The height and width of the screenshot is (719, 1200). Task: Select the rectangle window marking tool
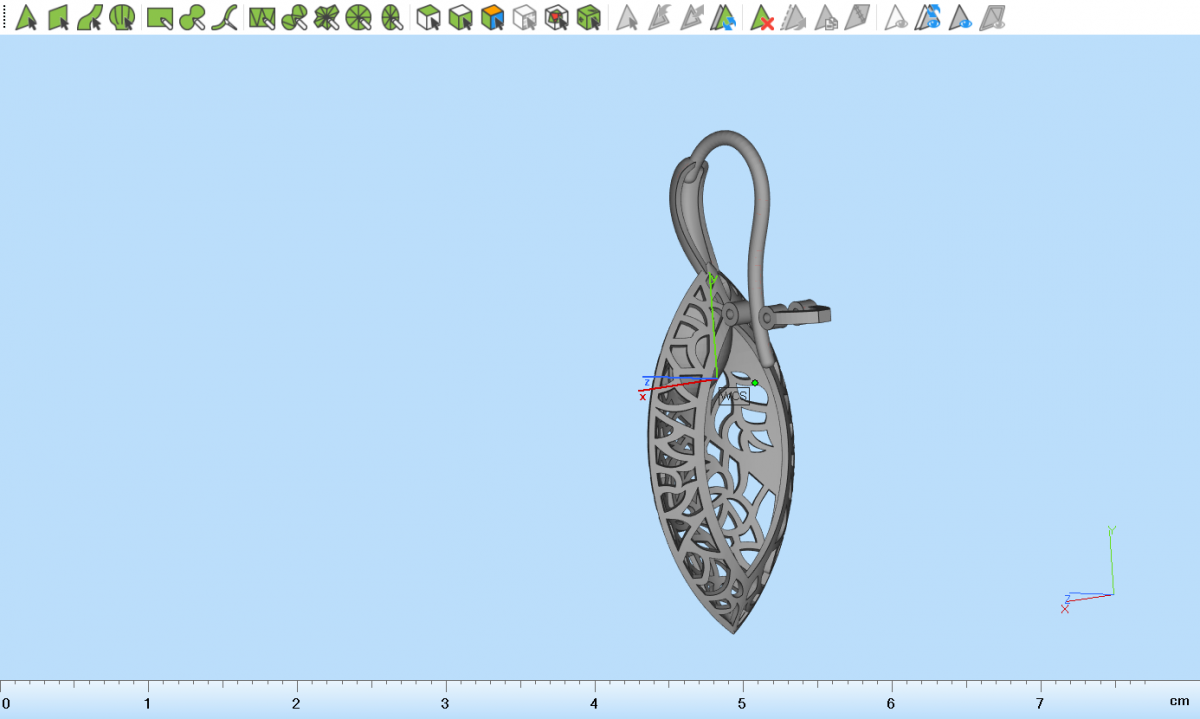[160, 17]
